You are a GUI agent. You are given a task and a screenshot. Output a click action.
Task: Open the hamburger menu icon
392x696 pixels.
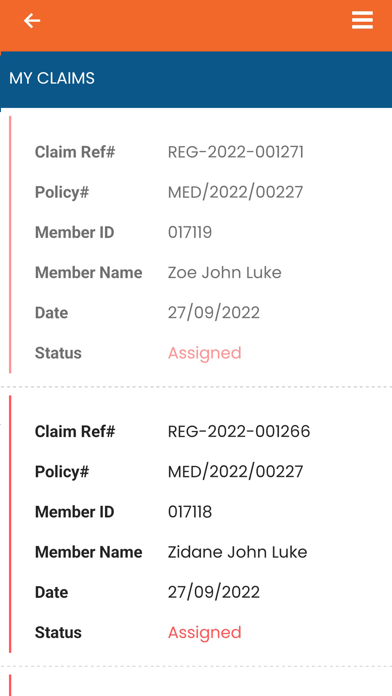click(x=362, y=20)
